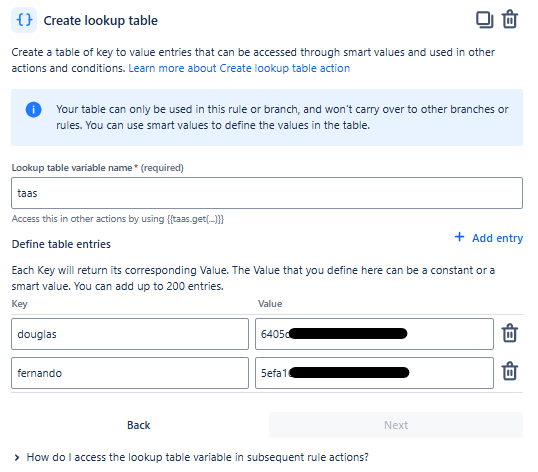Screen dimensions: 538x472
Task: Delete the lookup table action with the top trash icon
Action: (x=510, y=19)
